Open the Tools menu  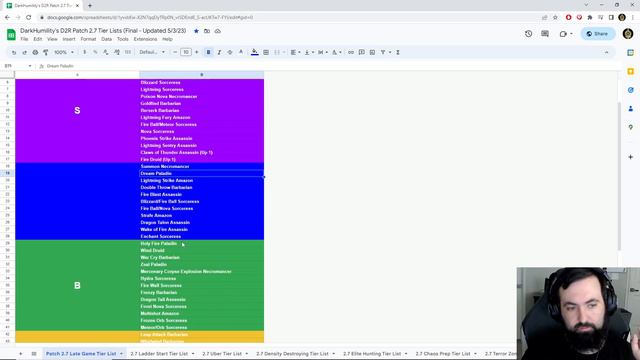click(x=122, y=39)
